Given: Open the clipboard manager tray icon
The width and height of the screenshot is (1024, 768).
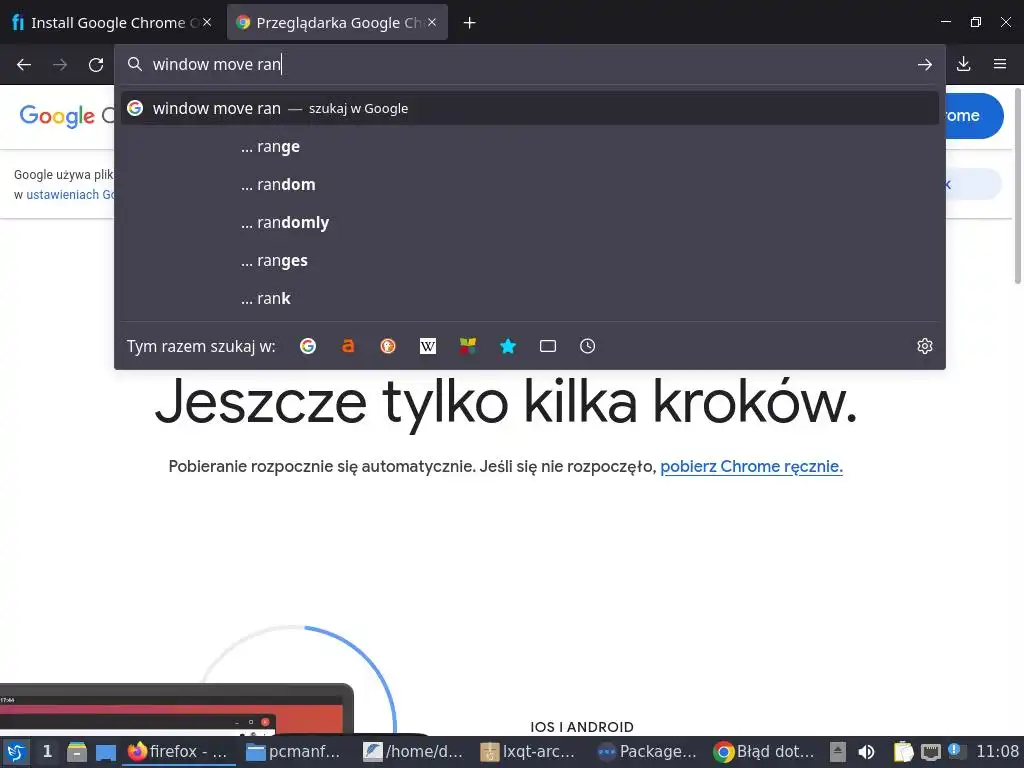Looking at the screenshot, I should click(x=903, y=752).
